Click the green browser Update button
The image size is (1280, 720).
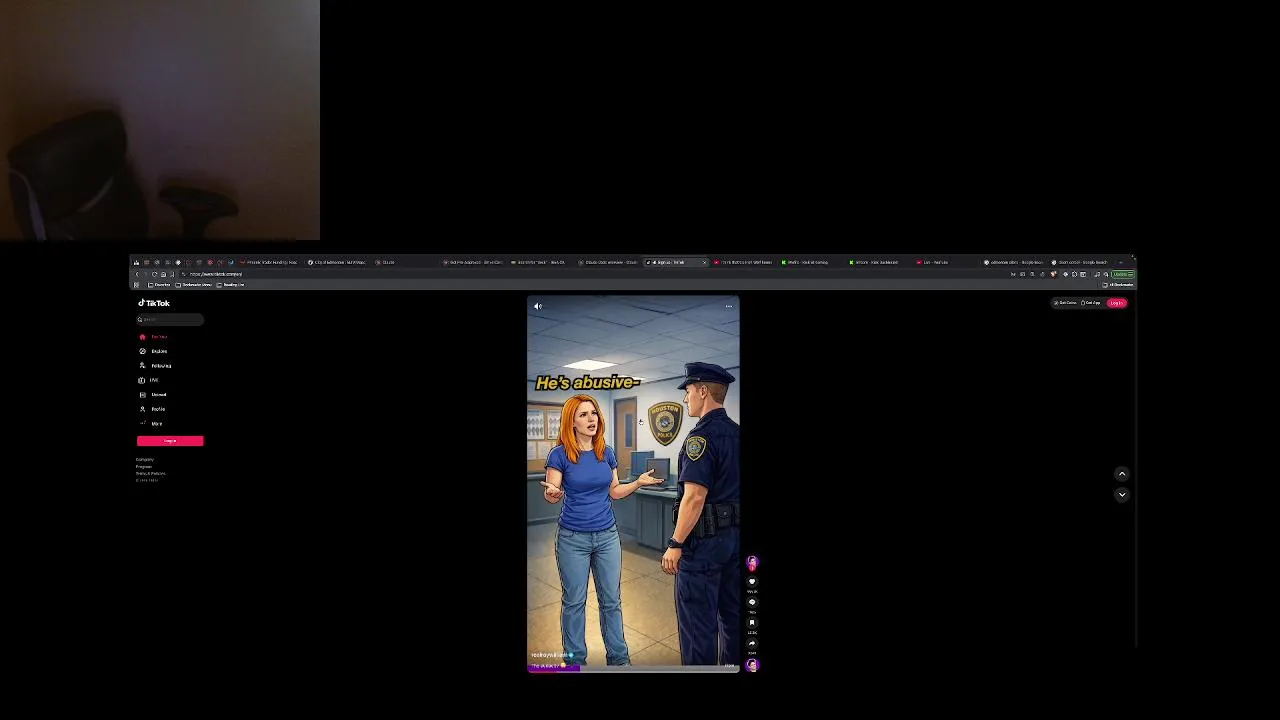[1123, 274]
